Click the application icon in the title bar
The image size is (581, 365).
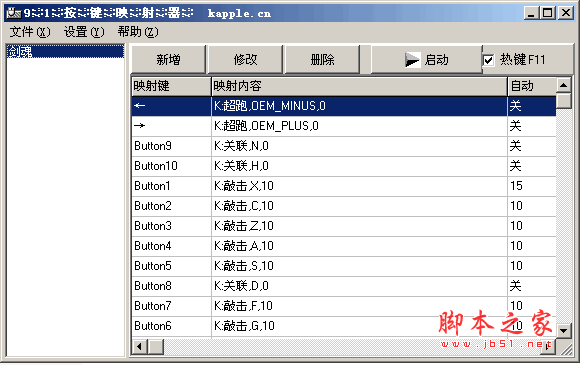tap(13, 13)
